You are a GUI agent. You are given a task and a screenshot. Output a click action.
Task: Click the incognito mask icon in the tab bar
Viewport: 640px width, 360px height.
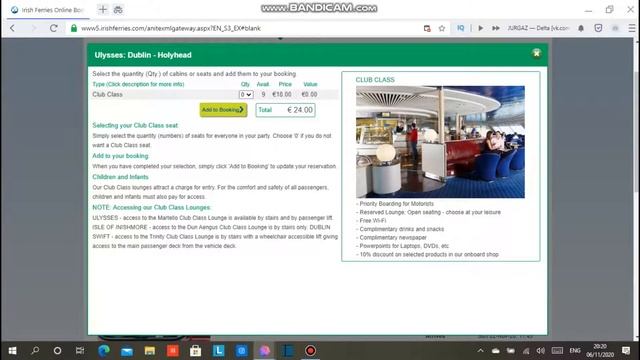tap(118, 9)
